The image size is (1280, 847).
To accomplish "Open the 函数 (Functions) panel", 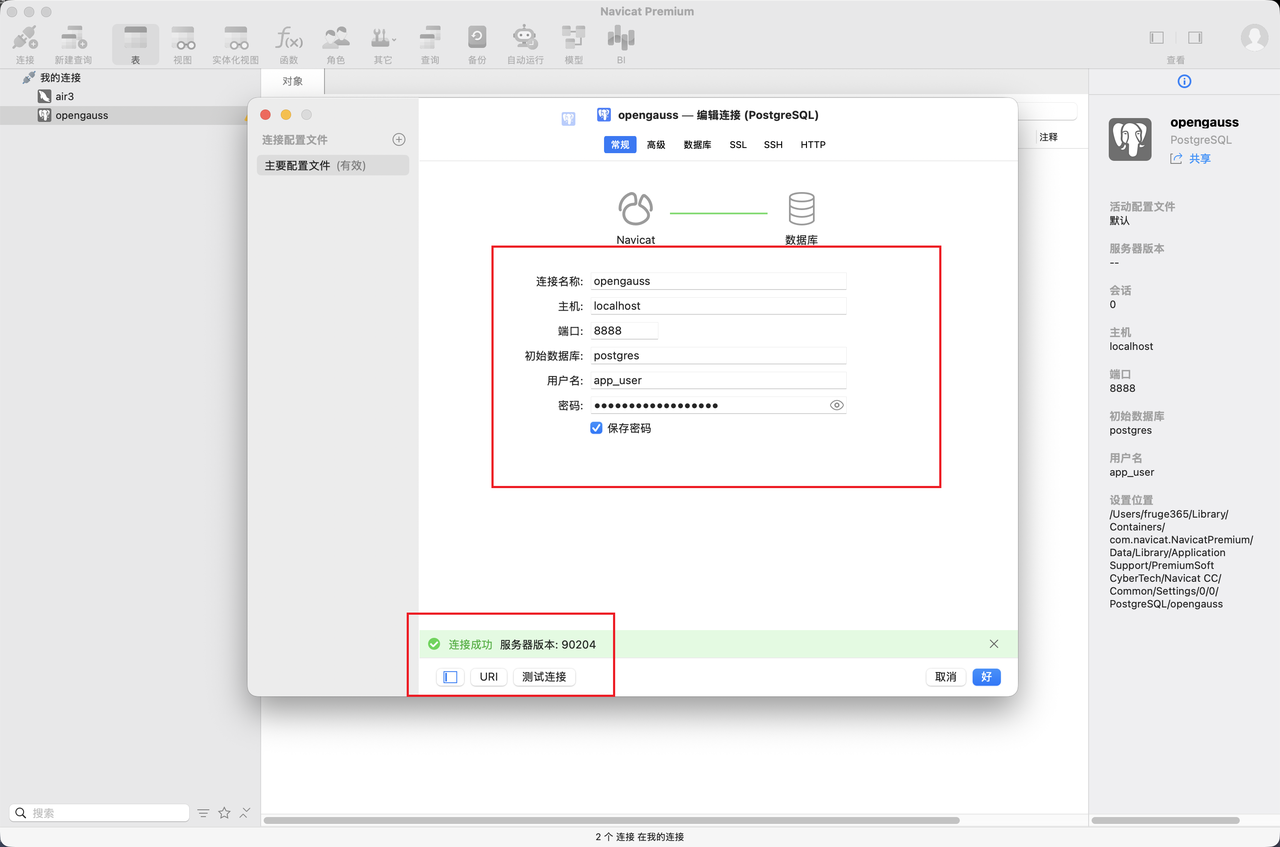I will click(289, 38).
